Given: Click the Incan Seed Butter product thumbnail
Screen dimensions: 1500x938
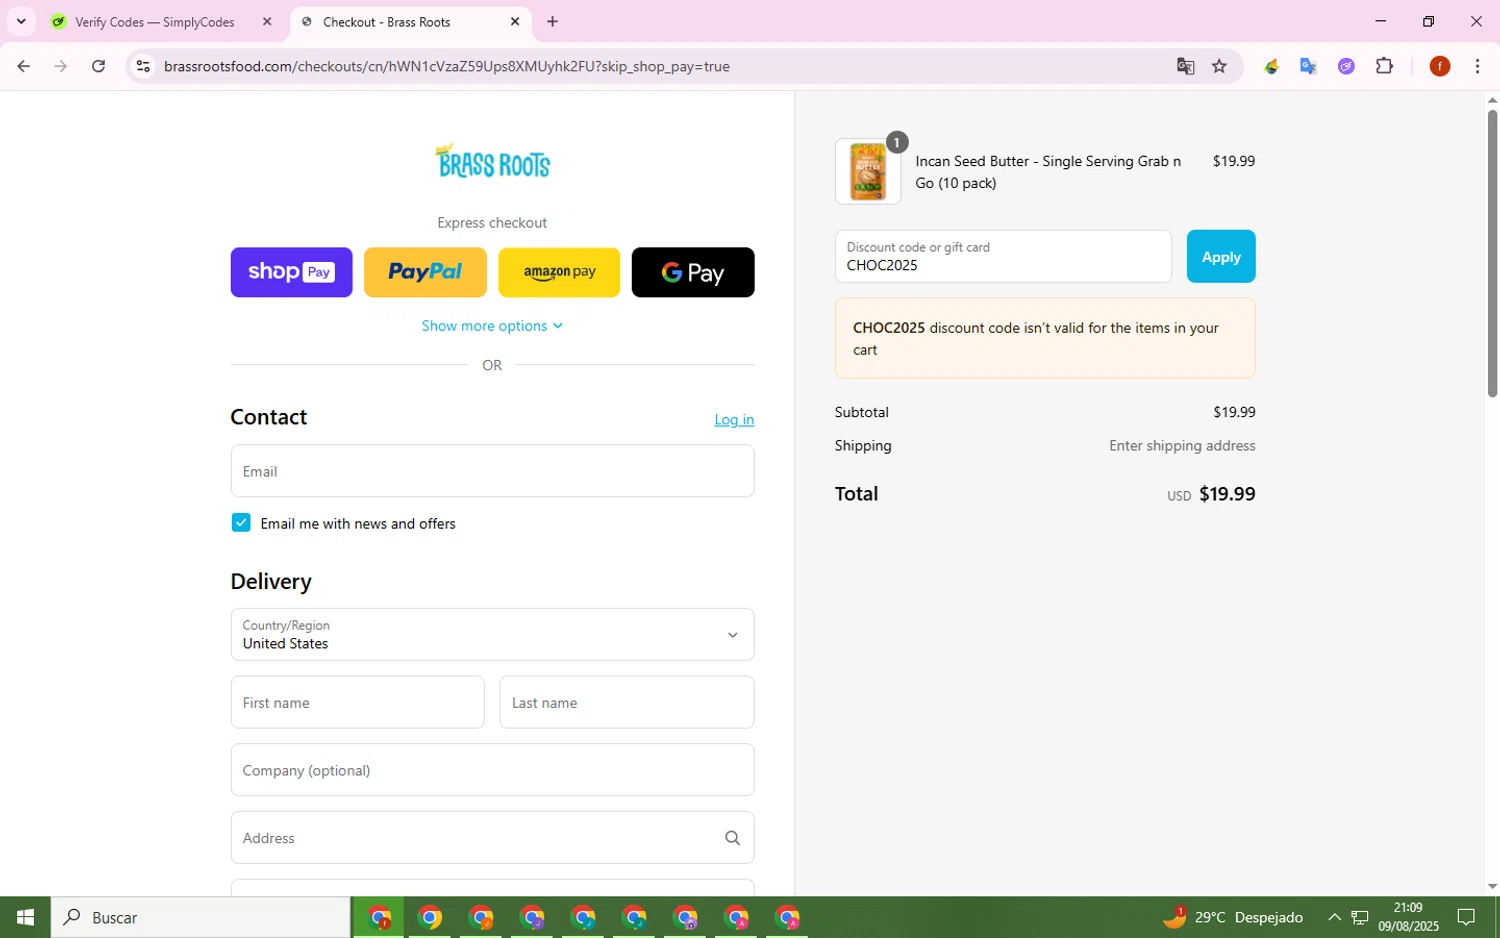Looking at the screenshot, I should tap(868, 171).
